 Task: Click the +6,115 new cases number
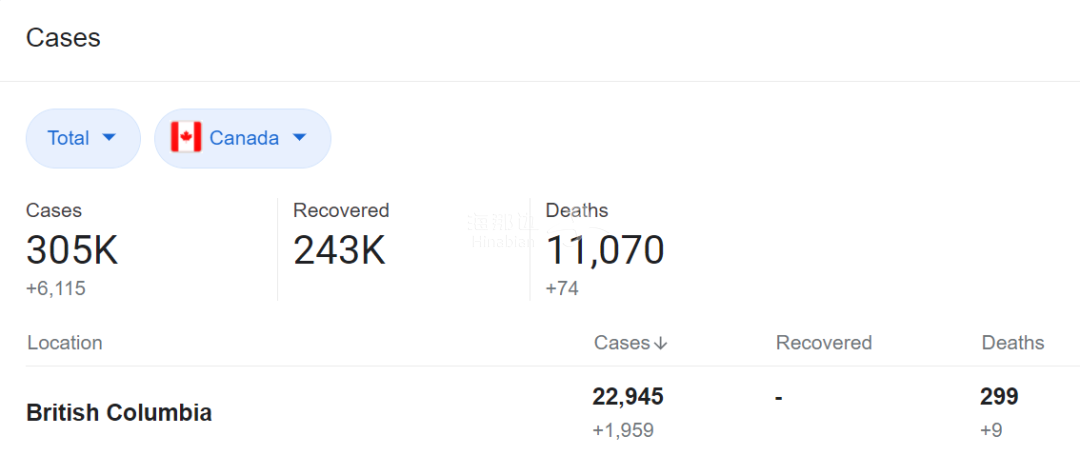[x=56, y=289]
